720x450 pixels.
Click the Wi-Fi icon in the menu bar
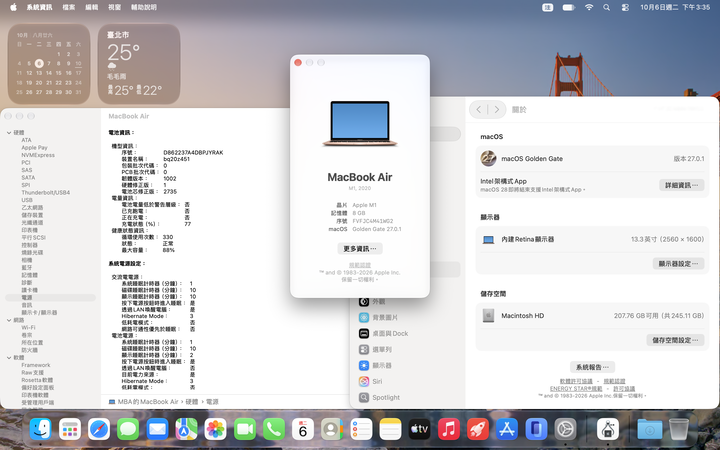(589, 7)
